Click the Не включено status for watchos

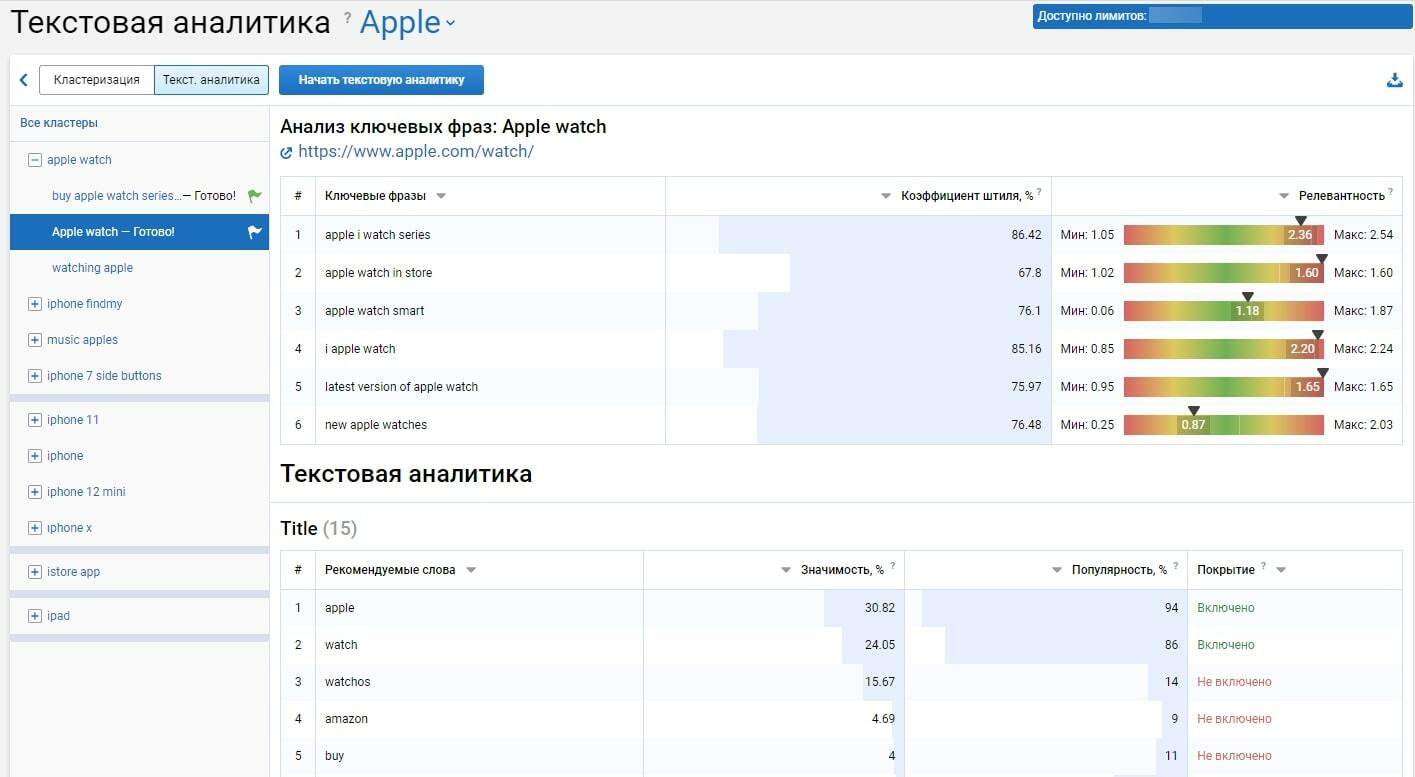(1234, 682)
